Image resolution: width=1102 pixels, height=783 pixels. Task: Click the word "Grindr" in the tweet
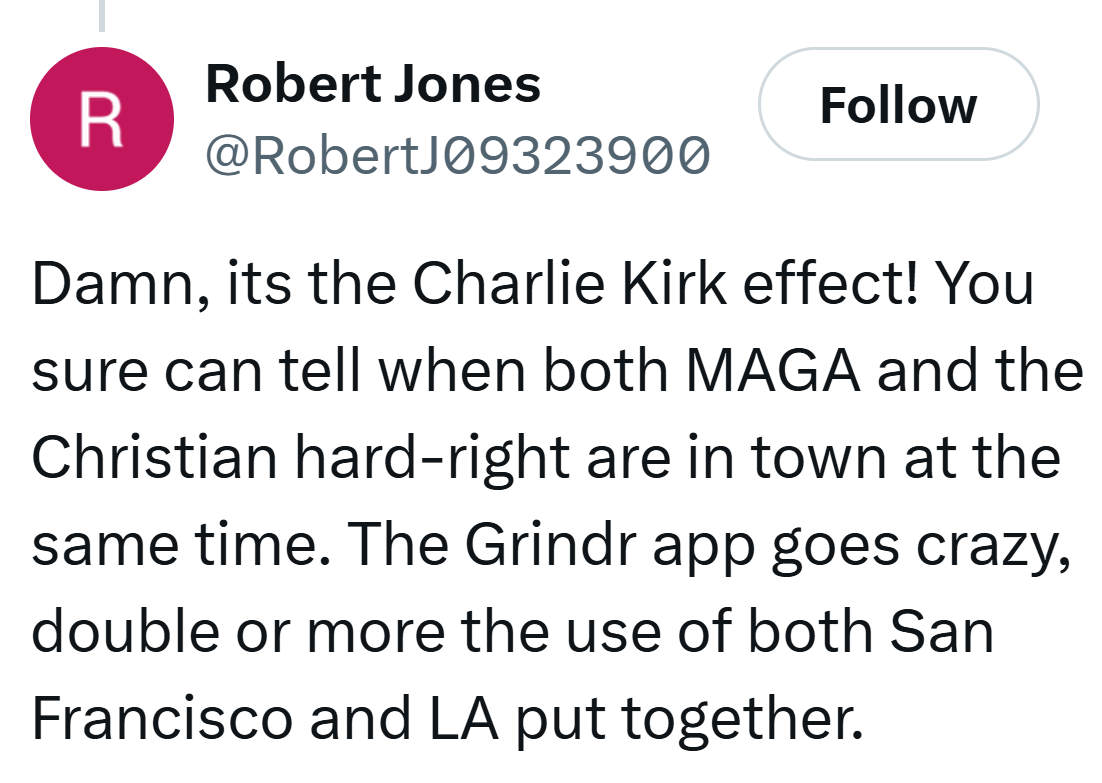coord(538,543)
